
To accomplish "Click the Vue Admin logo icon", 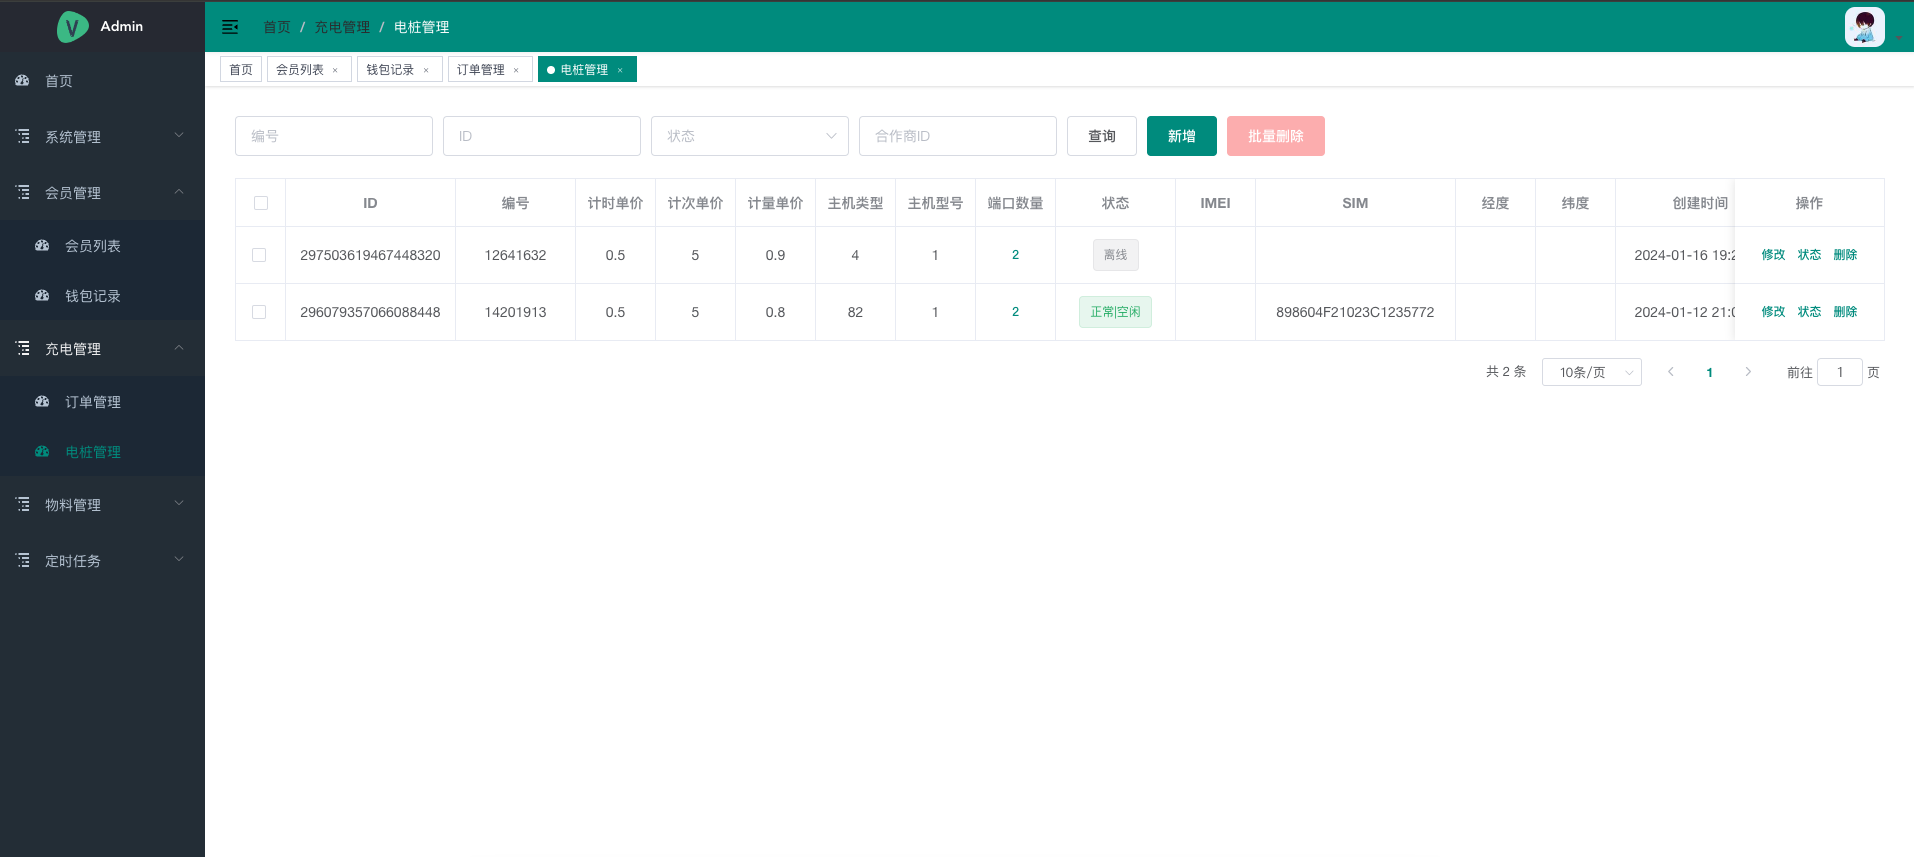I will [72, 27].
